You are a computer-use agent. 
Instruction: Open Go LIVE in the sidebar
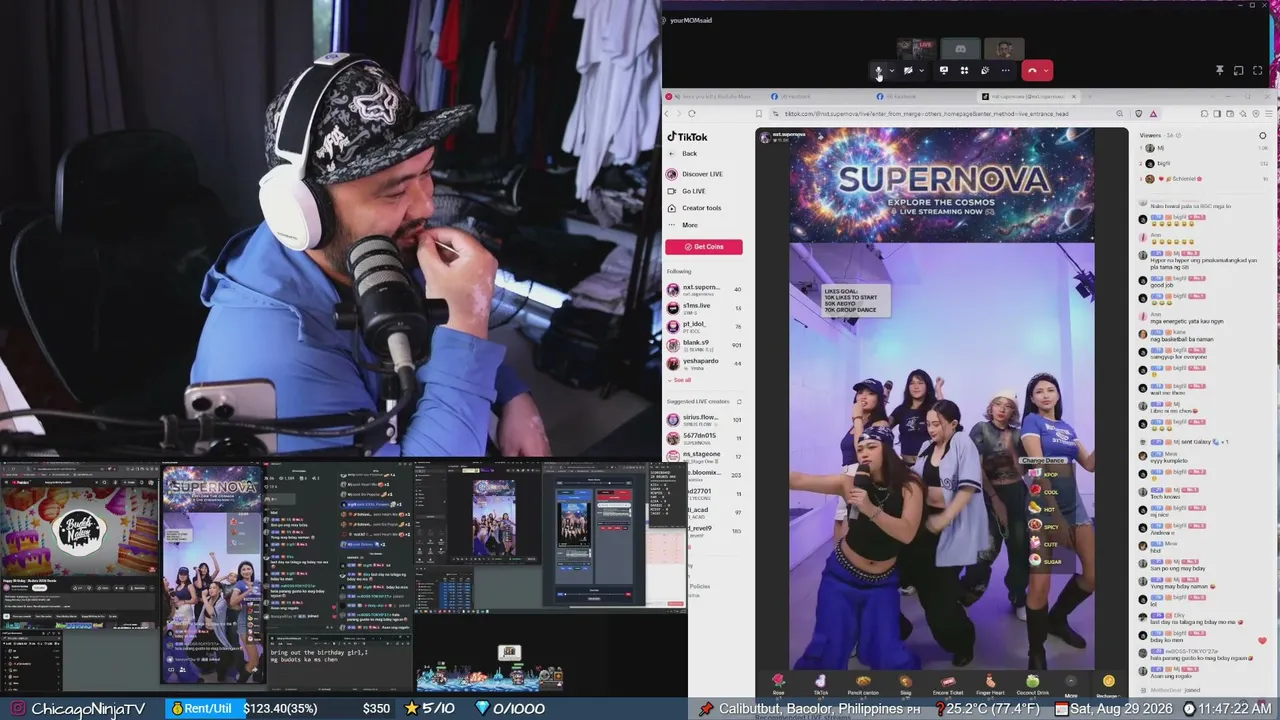pyautogui.click(x=686, y=191)
